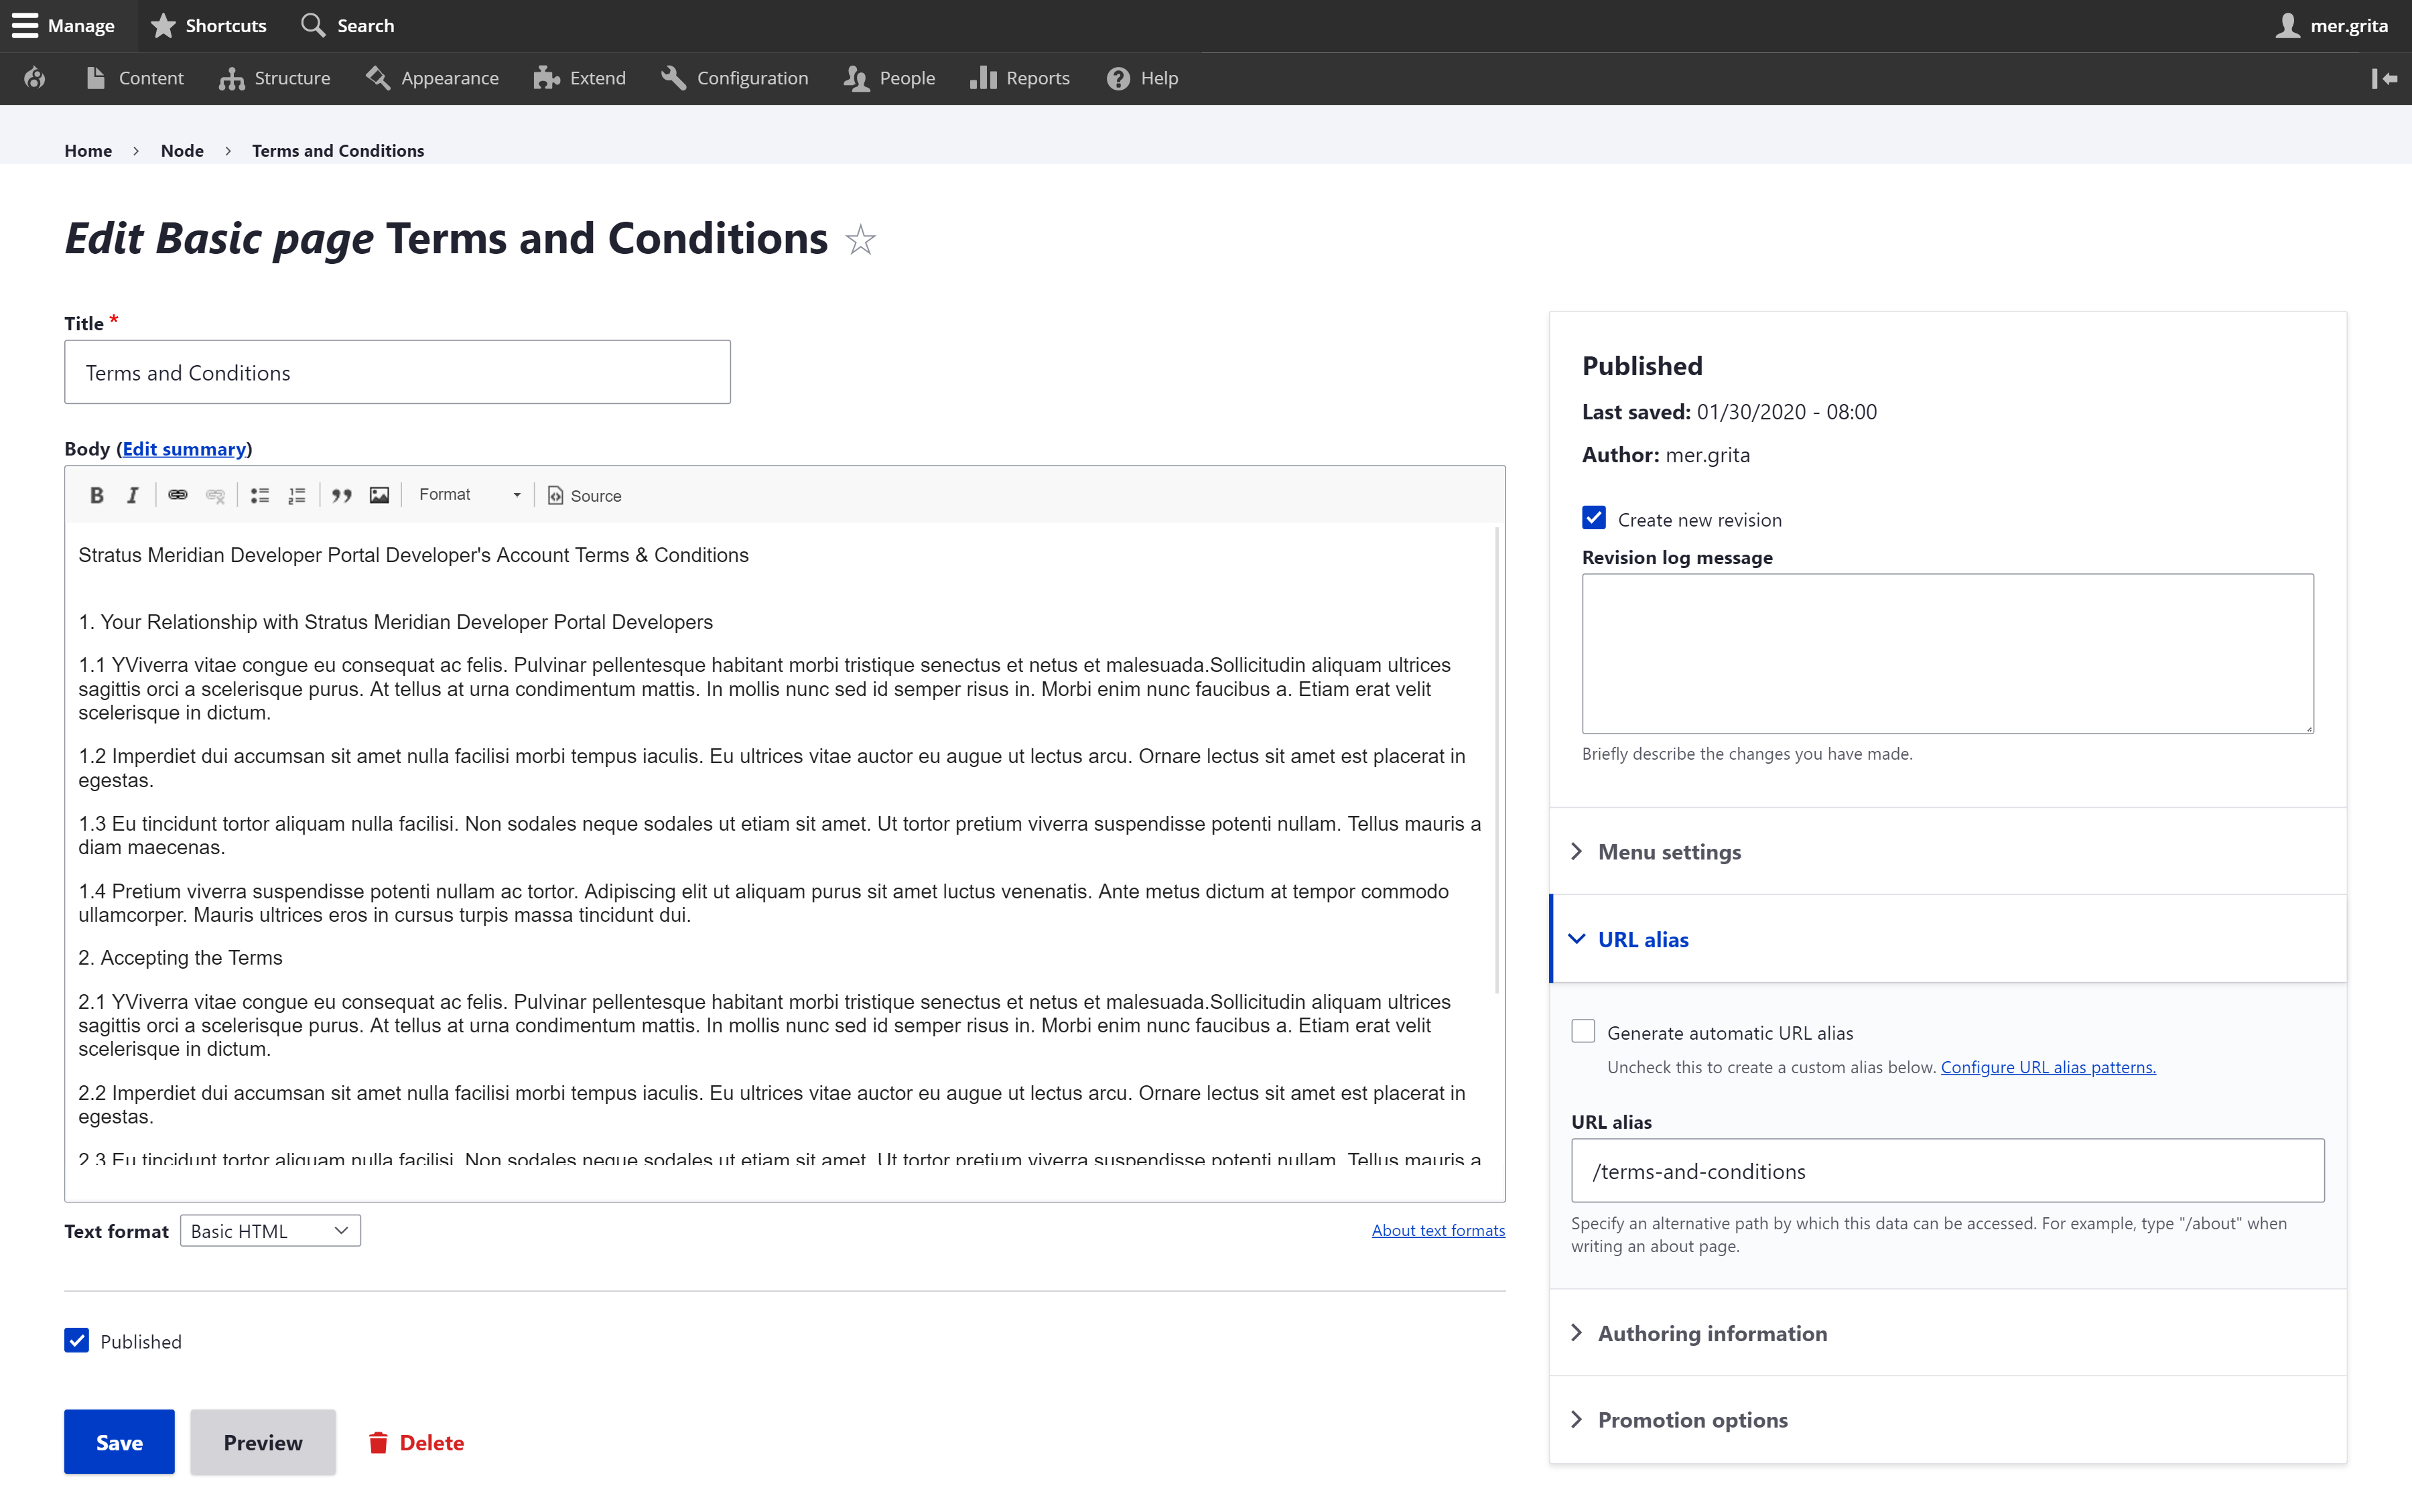Insert a block quote in the body
Viewport: 2412px width, 1512px height.
[x=341, y=494]
